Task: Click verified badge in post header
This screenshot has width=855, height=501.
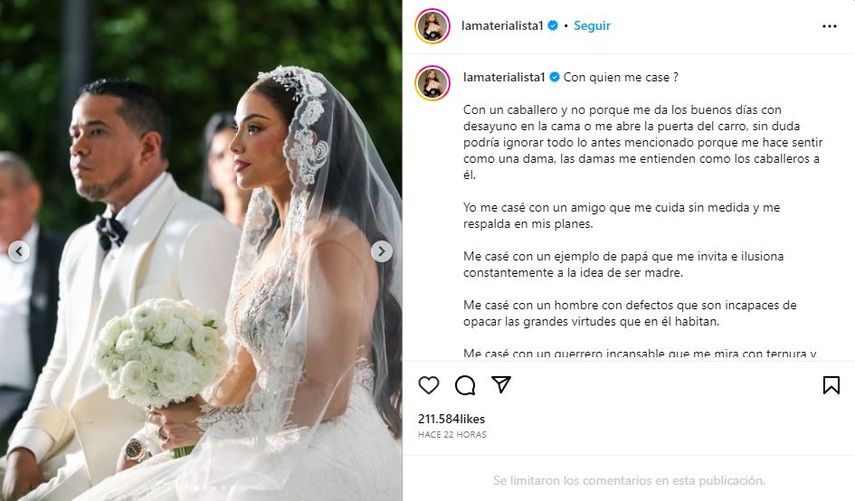Action: pyautogui.click(x=552, y=26)
